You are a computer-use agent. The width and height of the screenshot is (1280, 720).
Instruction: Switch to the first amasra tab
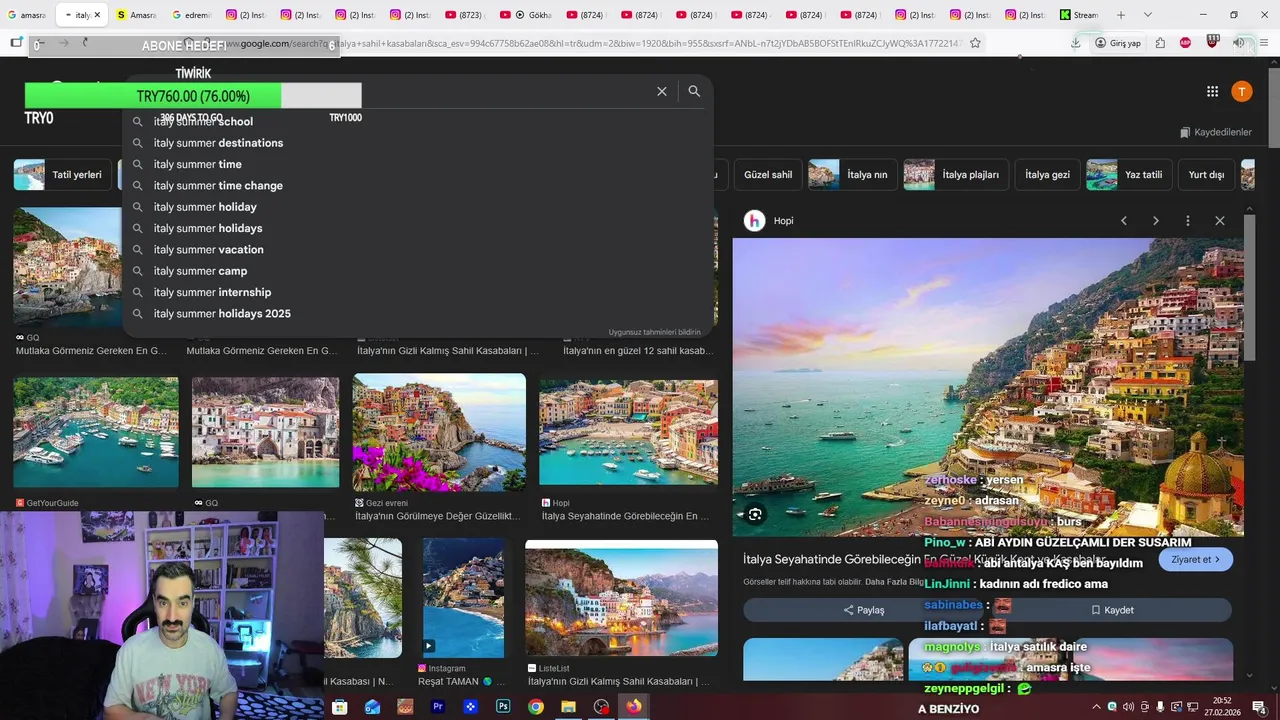click(27, 15)
